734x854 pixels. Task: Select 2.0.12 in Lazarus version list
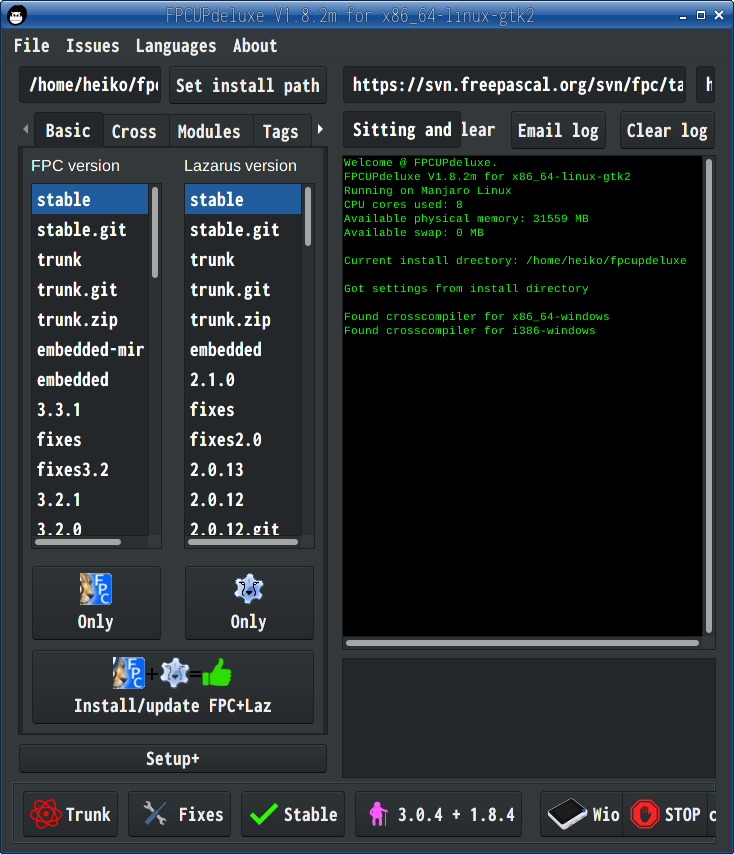click(243, 499)
